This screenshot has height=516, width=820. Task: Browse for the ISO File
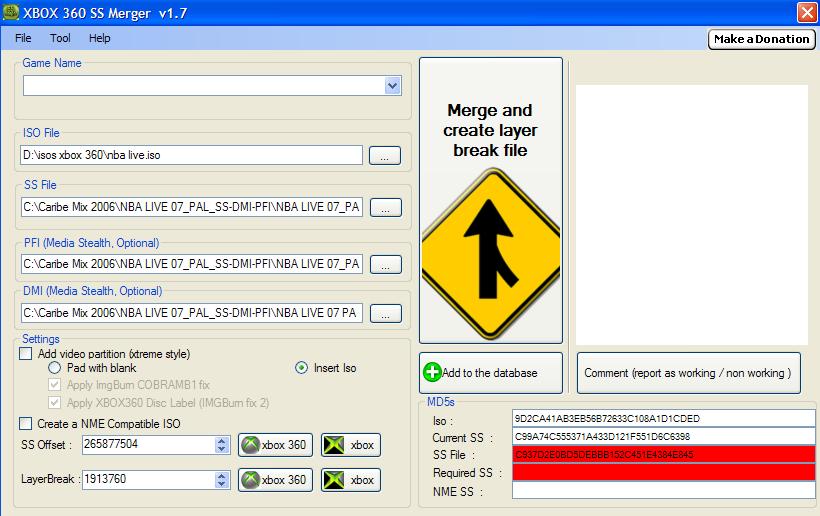pyautogui.click(x=385, y=156)
